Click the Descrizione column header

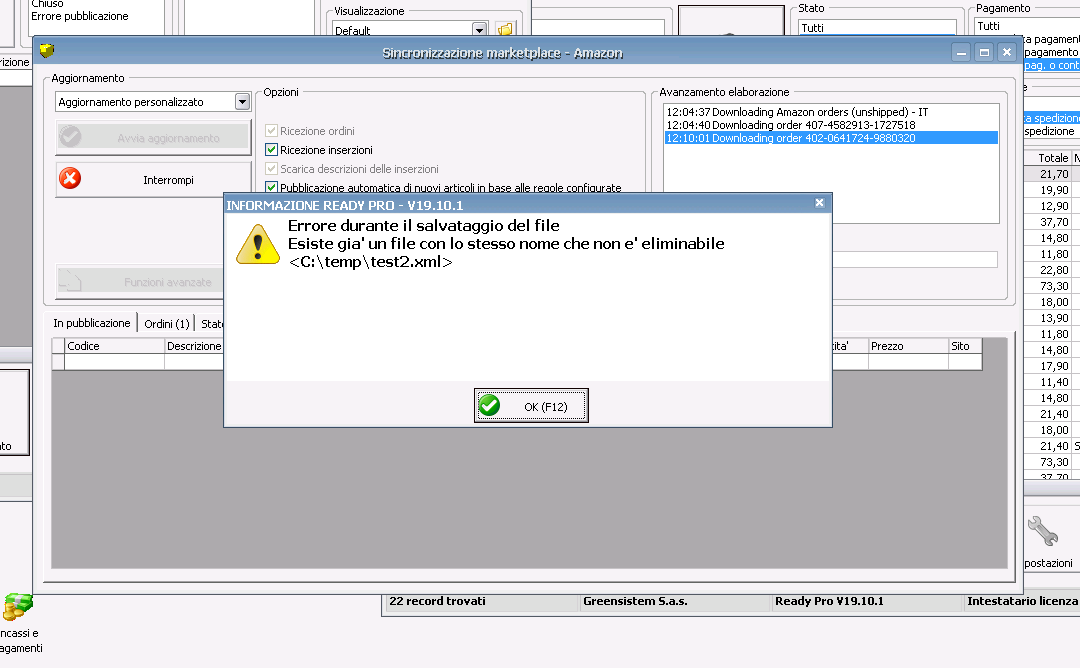(194, 346)
